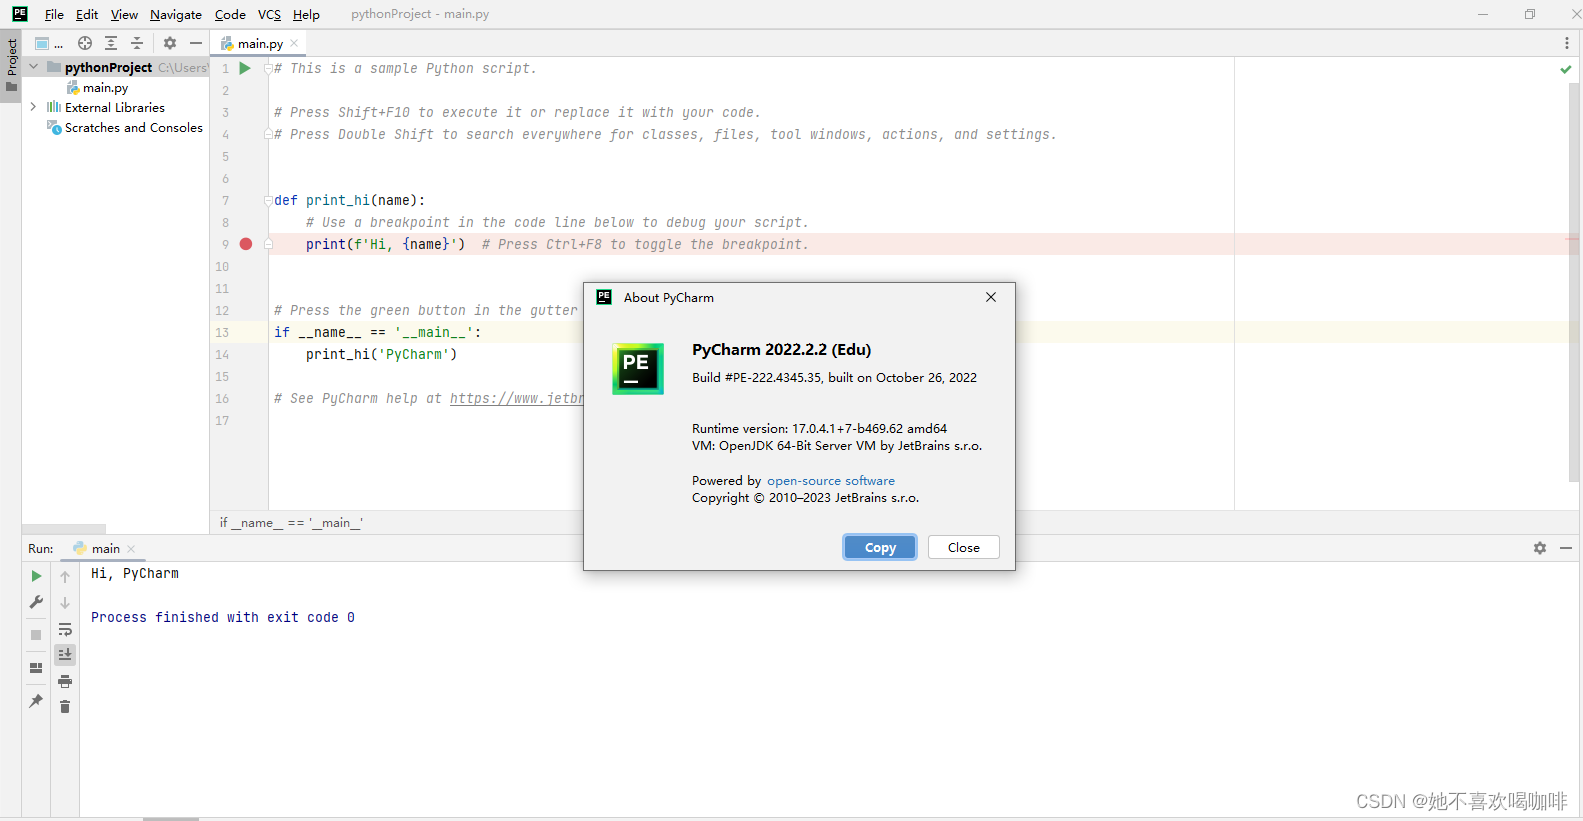Hide the Run tool window
Image resolution: width=1583 pixels, height=821 pixels.
pos(1566,548)
